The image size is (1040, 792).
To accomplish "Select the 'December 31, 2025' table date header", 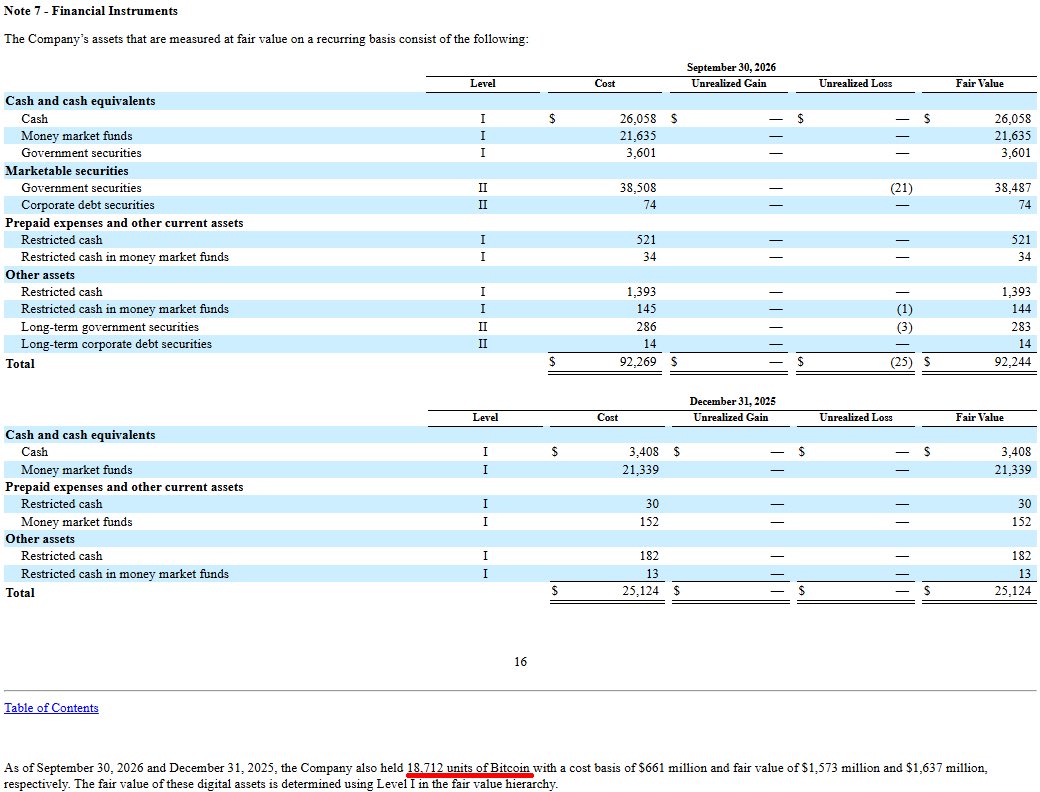I will pyautogui.click(x=732, y=401).
